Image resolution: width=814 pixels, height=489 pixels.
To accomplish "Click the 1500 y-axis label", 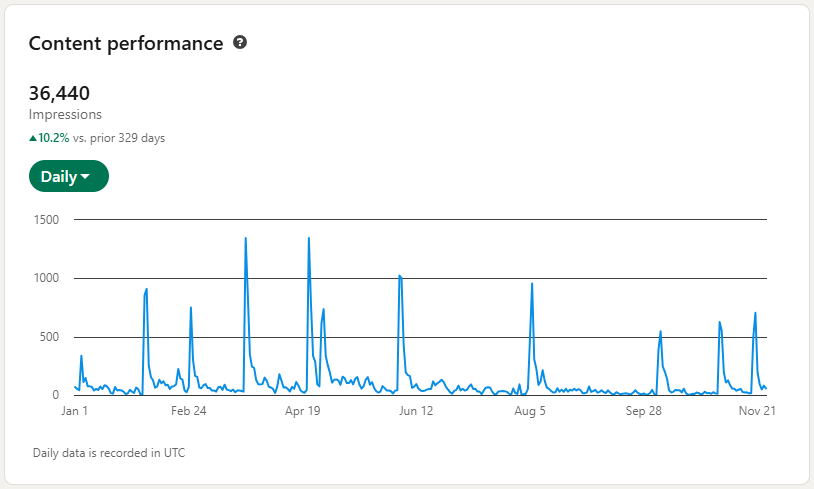I will pos(46,219).
